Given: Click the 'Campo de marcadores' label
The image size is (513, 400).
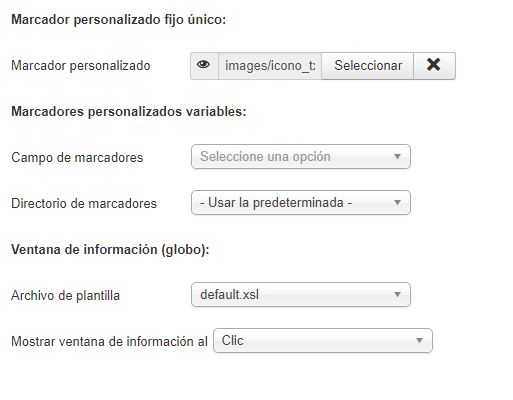Looking at the screenshot, I should point(77,157).
